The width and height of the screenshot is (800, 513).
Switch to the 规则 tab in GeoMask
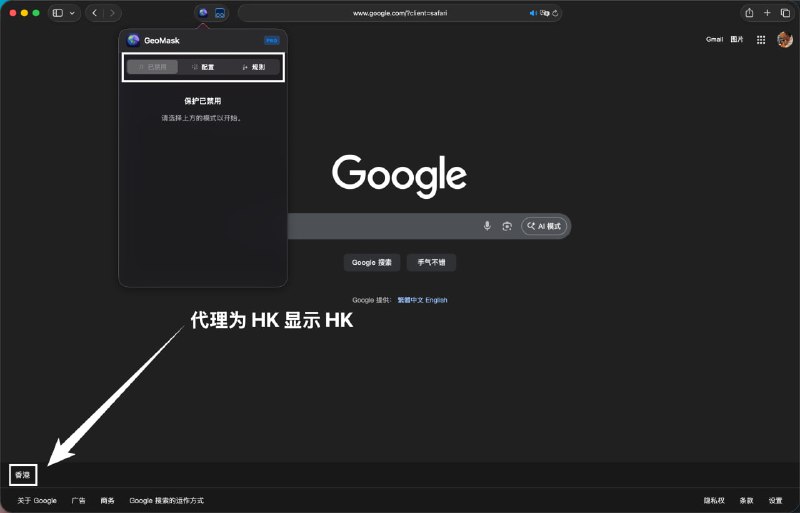point(254,67)
